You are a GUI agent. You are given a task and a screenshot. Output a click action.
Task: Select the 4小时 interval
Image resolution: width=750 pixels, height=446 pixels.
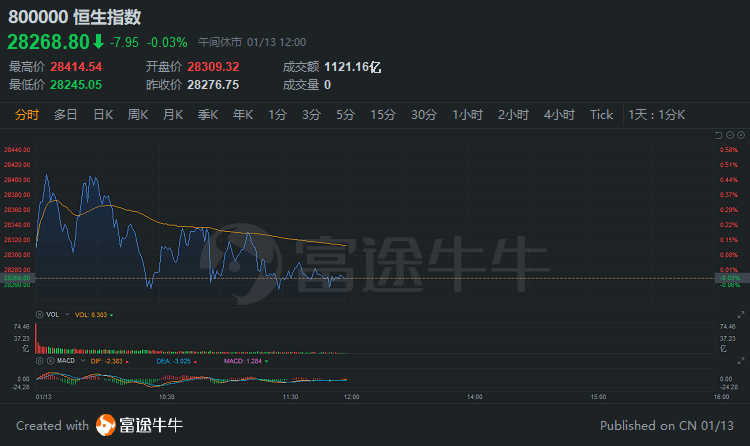[559, 115]
